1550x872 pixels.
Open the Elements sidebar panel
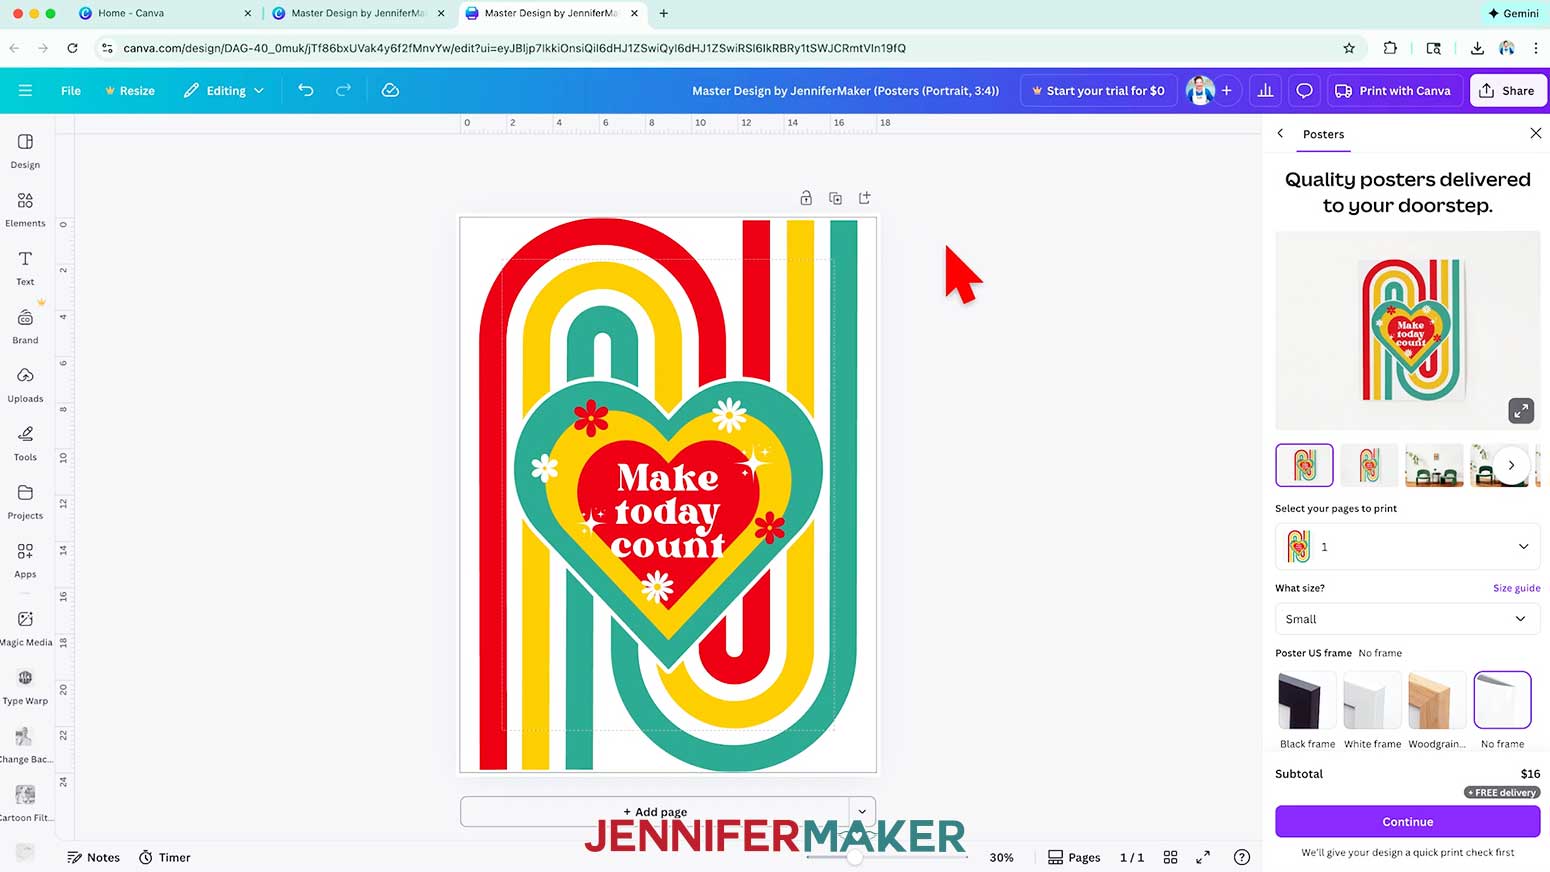pos(25,209)
